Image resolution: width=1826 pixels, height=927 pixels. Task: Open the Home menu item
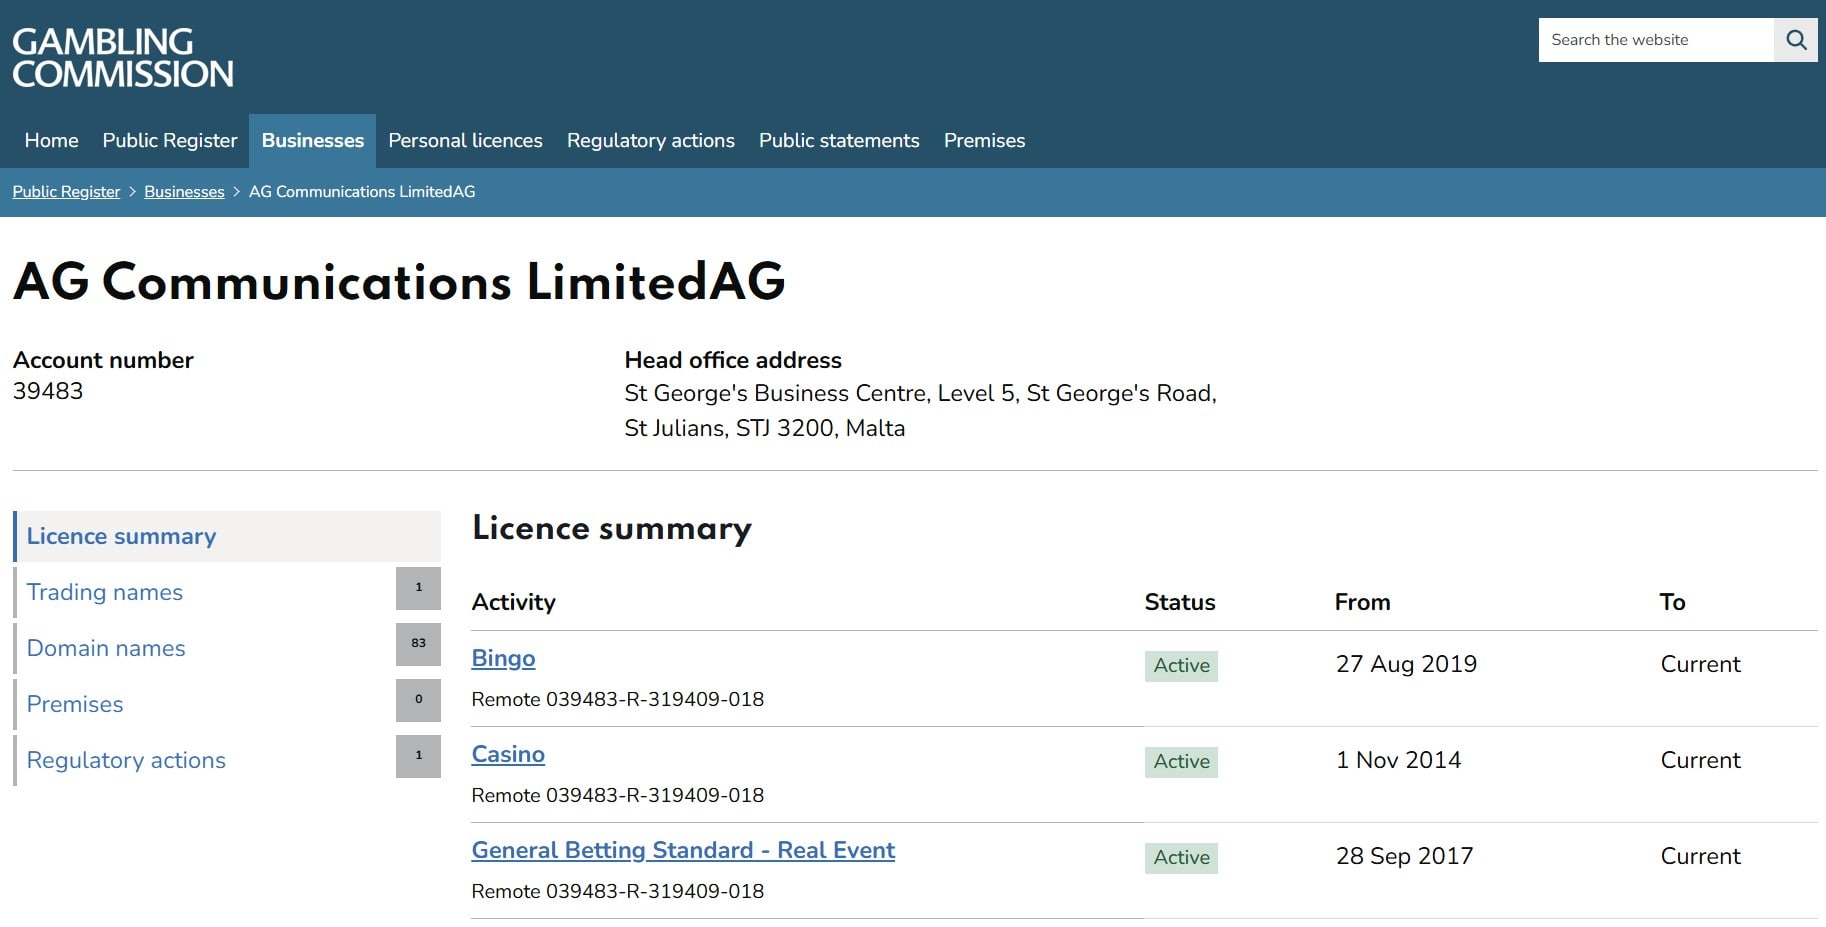point(51,141)
